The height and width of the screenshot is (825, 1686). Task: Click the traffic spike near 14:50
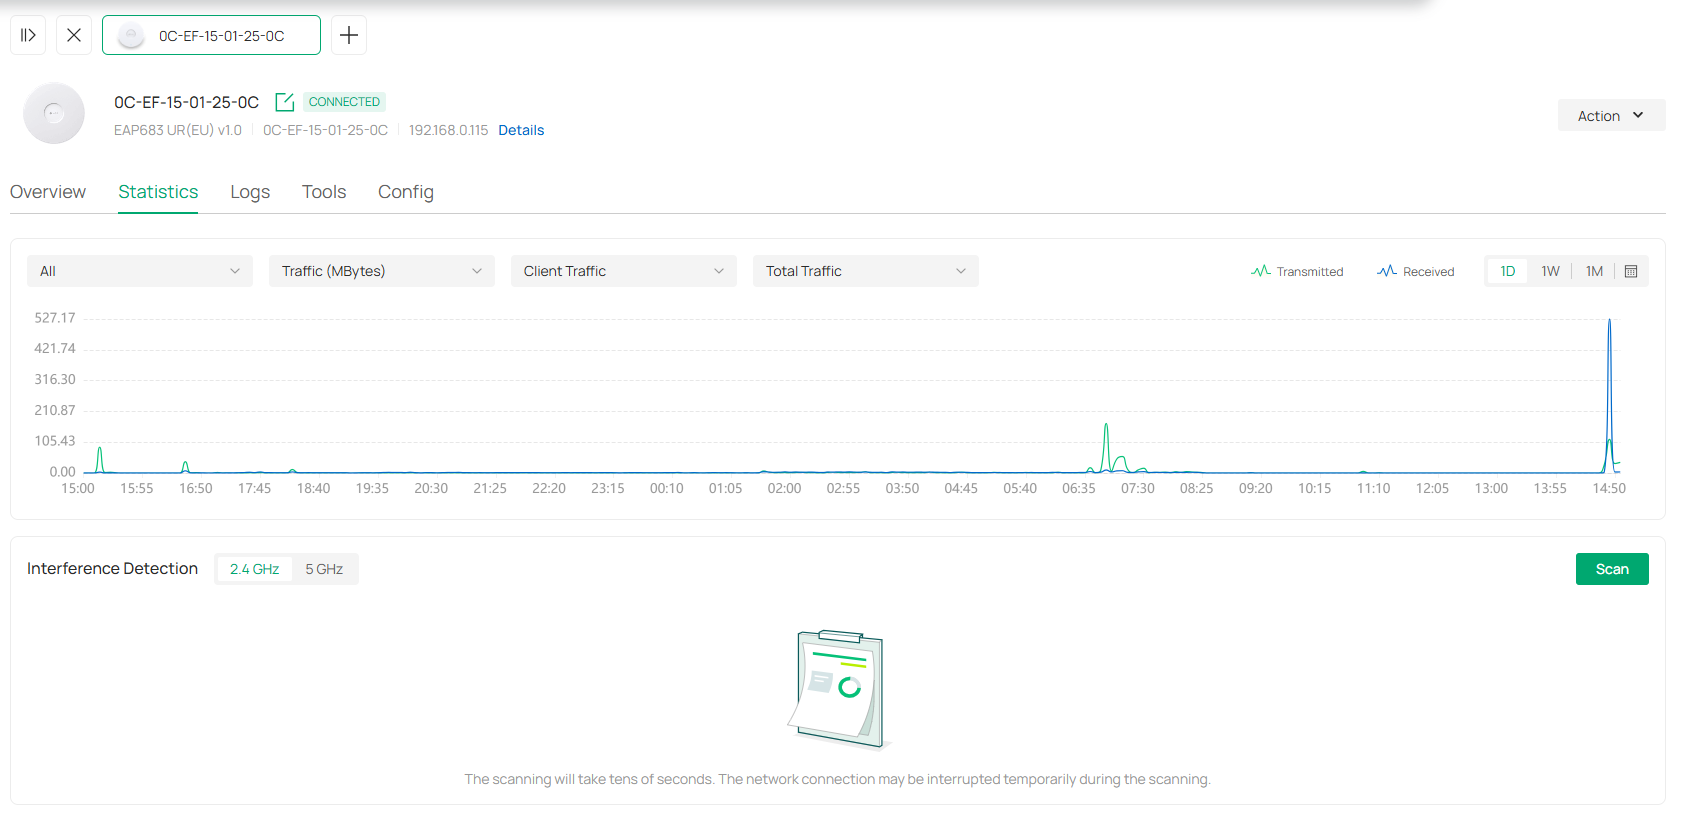pyautogui.click(x=1609, y=395)
